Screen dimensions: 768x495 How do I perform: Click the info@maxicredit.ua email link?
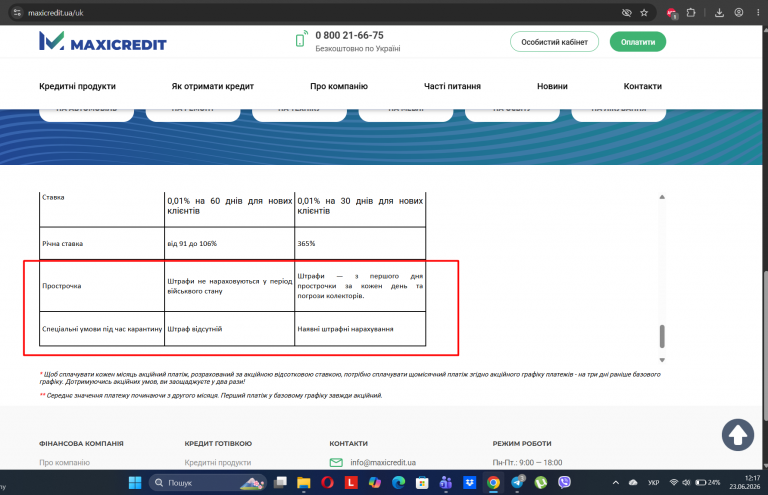(x=383, y=462)
